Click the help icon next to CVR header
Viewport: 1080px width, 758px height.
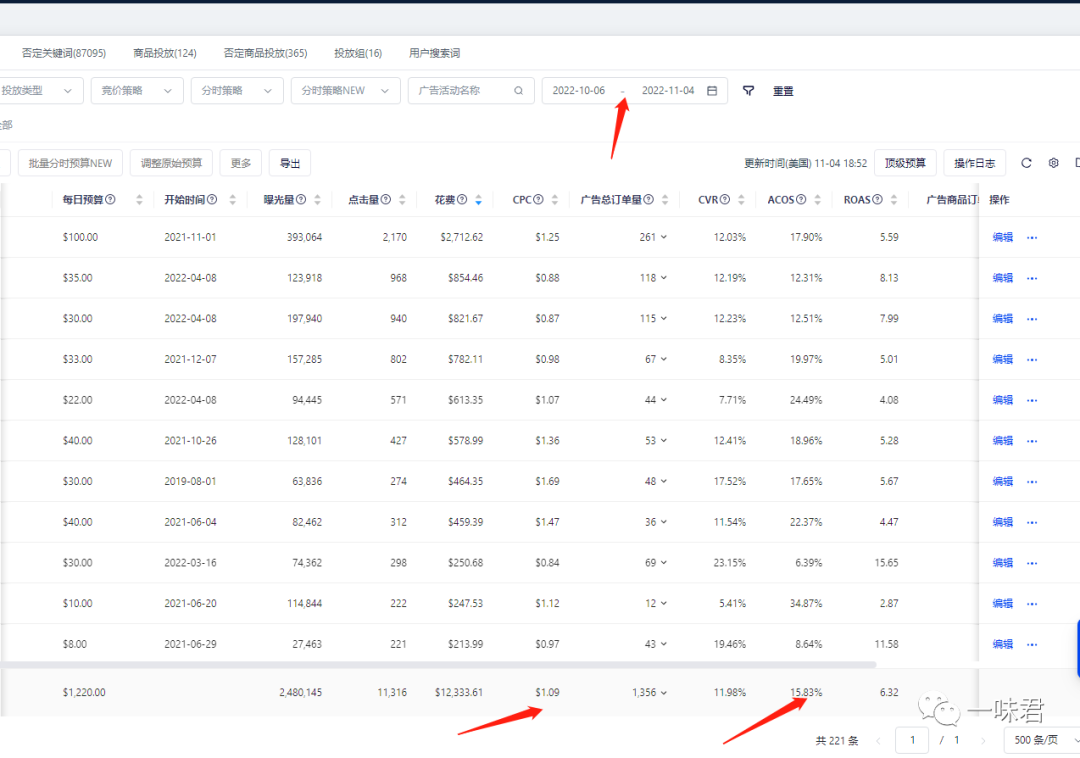tap(725, 200)
